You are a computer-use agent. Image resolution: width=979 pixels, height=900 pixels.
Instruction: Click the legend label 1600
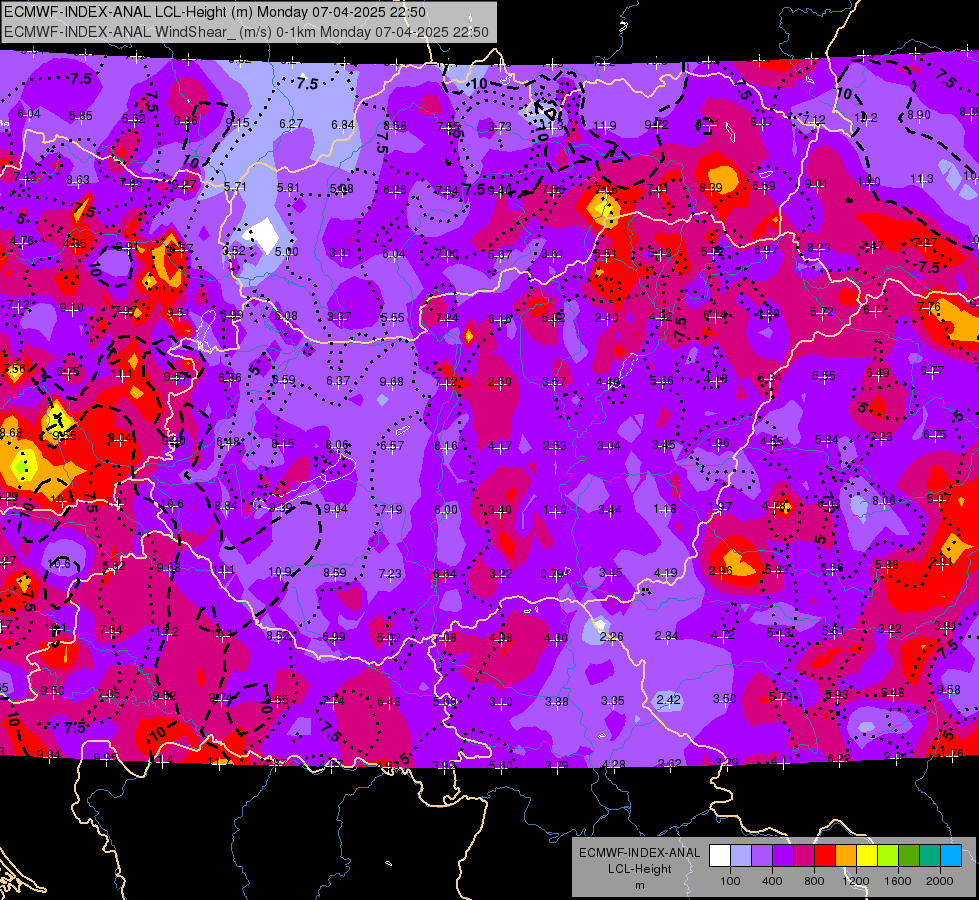(x=898, y=881)
